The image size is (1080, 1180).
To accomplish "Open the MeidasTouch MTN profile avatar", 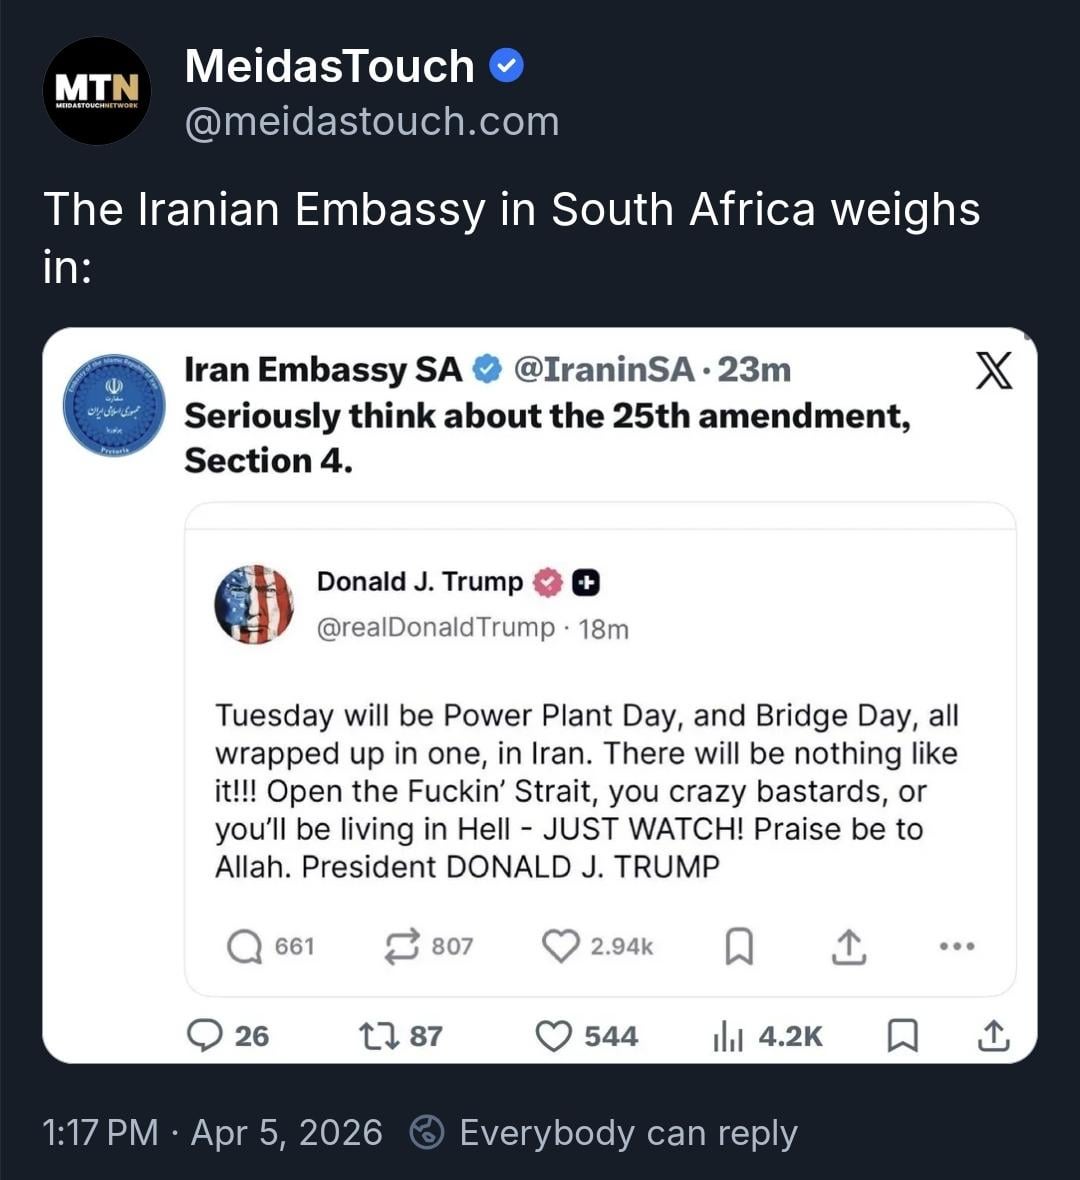I will [97, 91].
